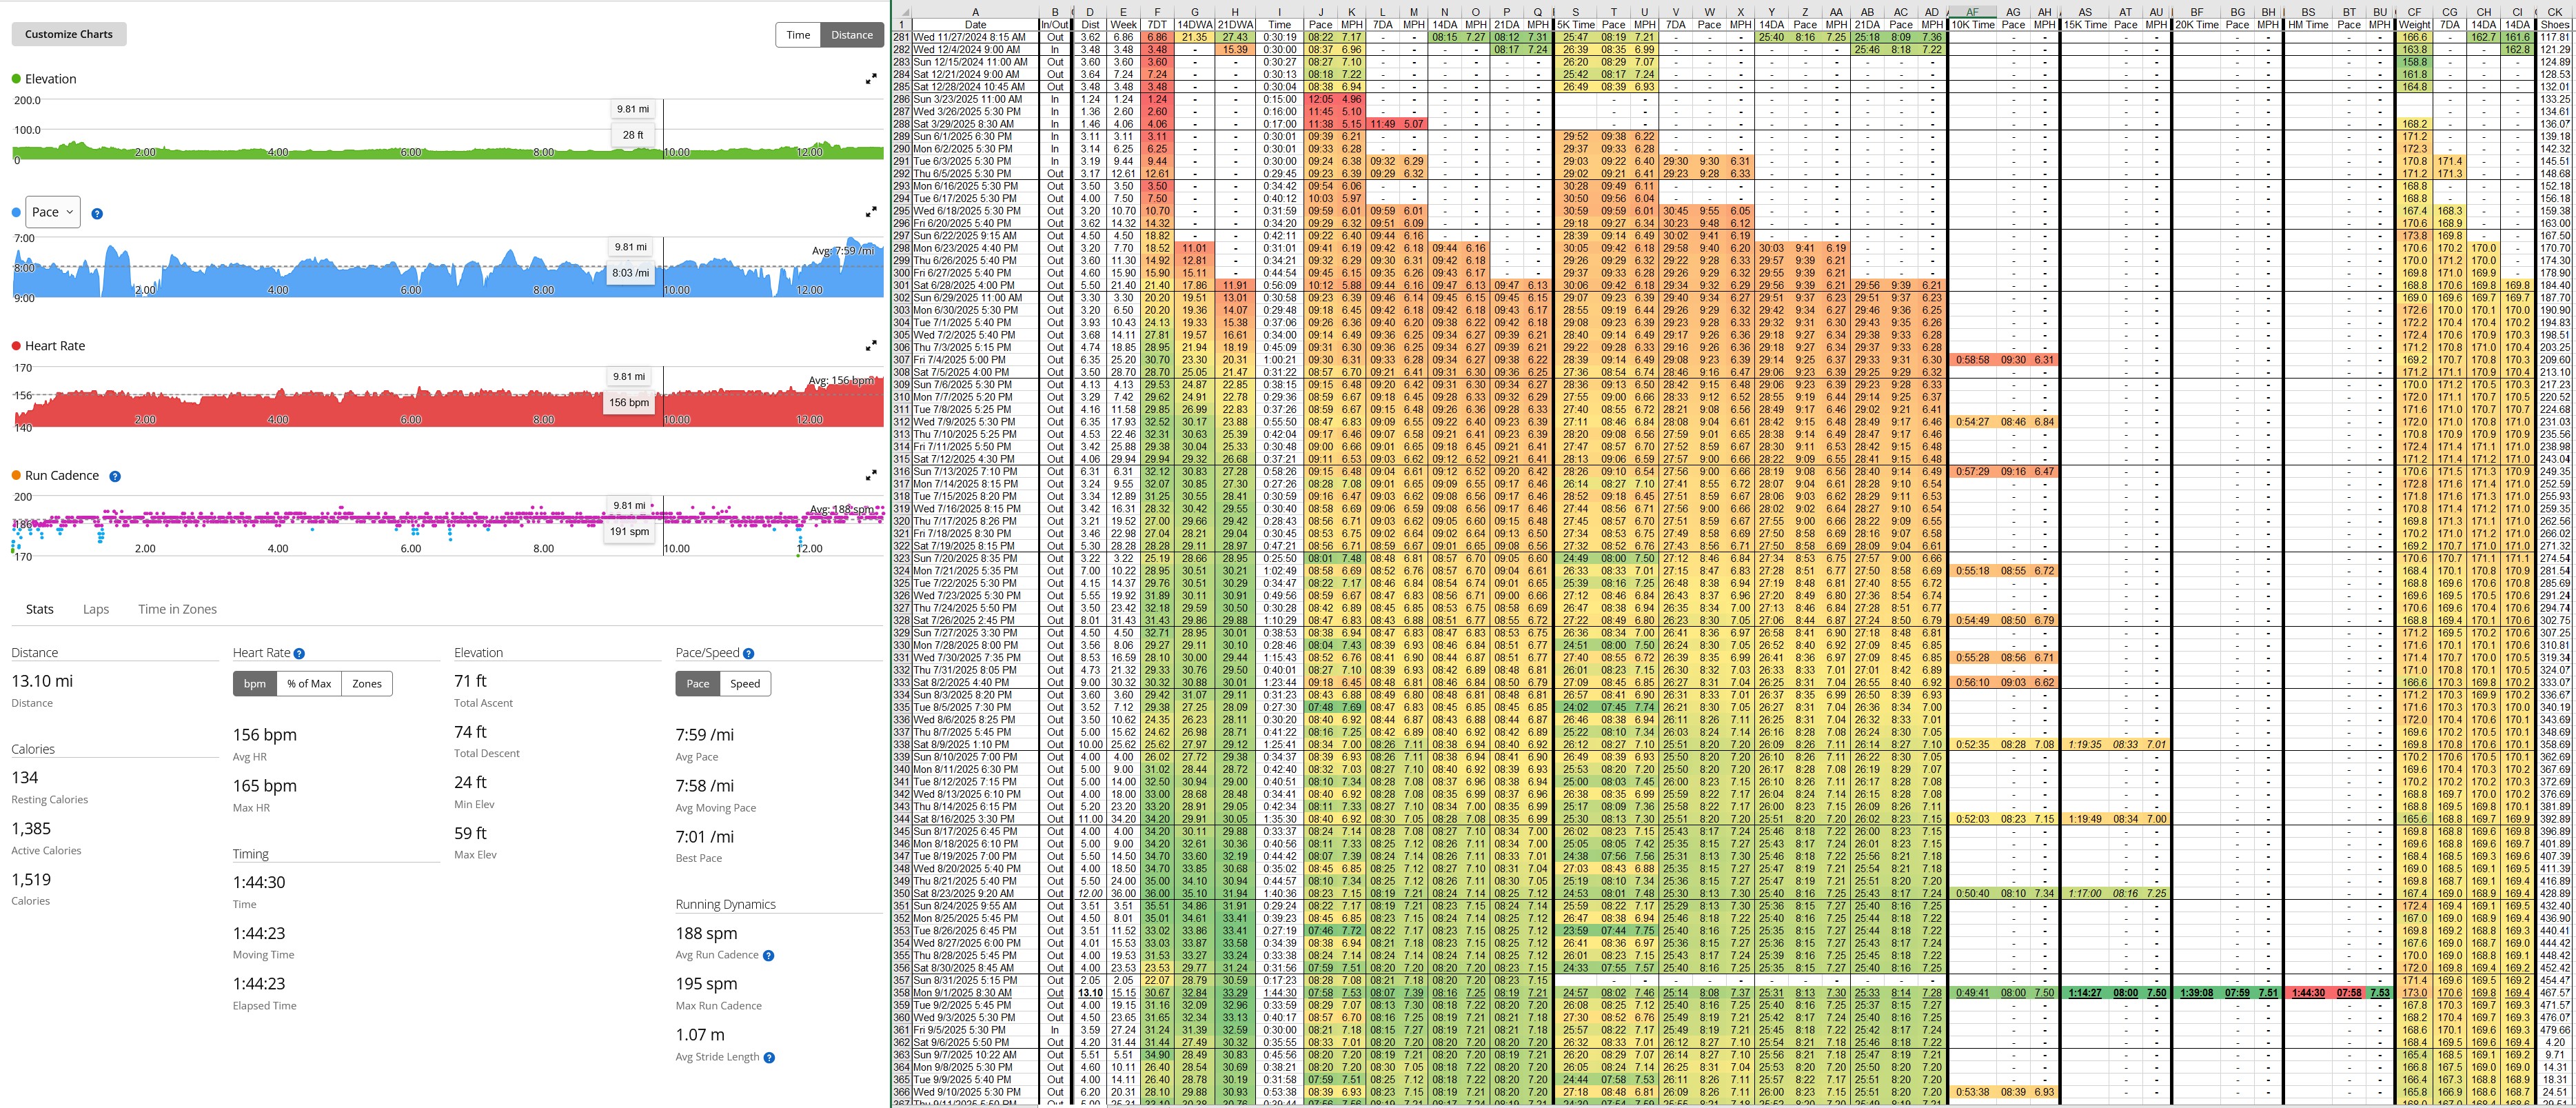Switch charts to Distance axis
Screen dimensions: 2576x1108
(852, 34)
